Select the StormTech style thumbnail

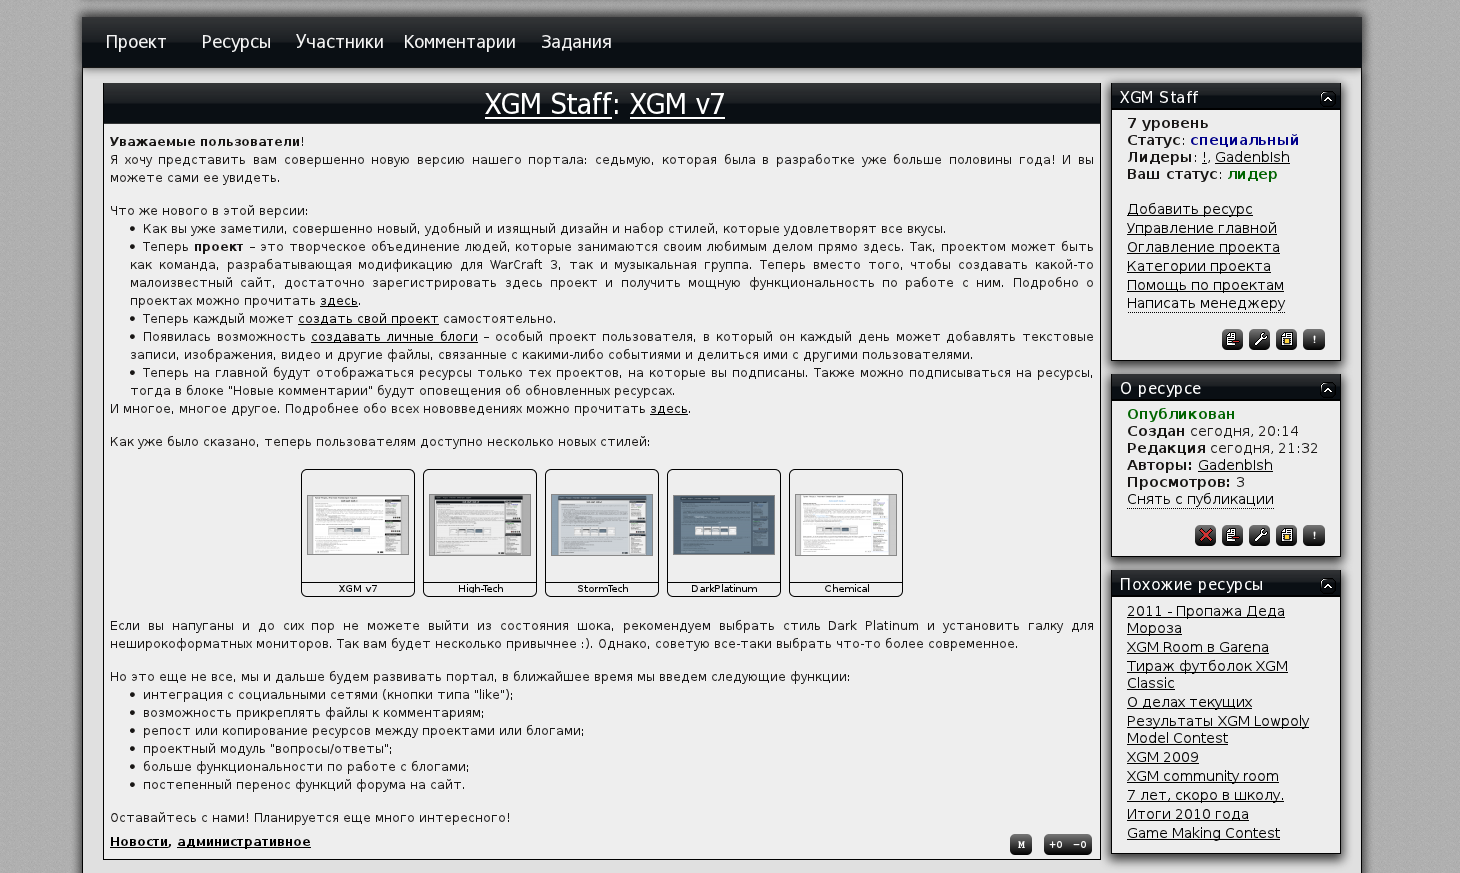(602, 533)
